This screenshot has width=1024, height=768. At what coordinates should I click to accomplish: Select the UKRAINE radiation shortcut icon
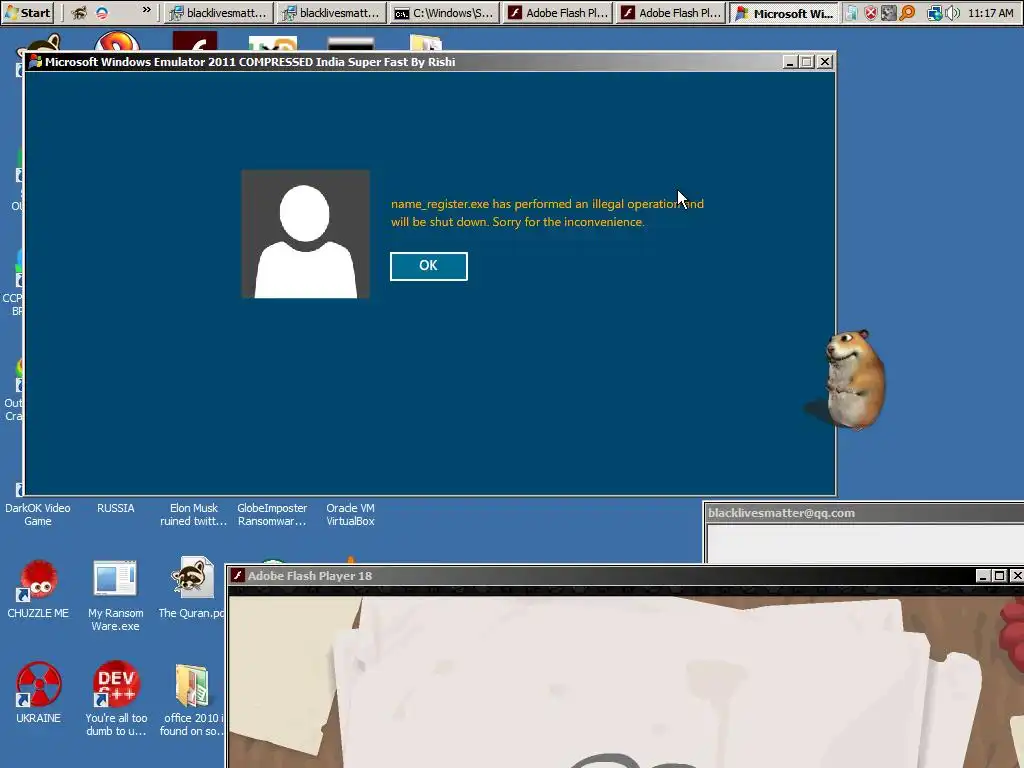(39, 685)
